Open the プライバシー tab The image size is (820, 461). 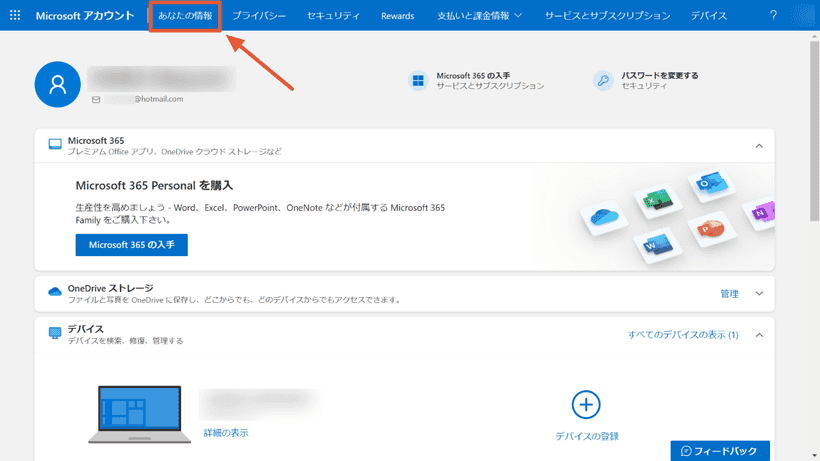tap(259, 16)
